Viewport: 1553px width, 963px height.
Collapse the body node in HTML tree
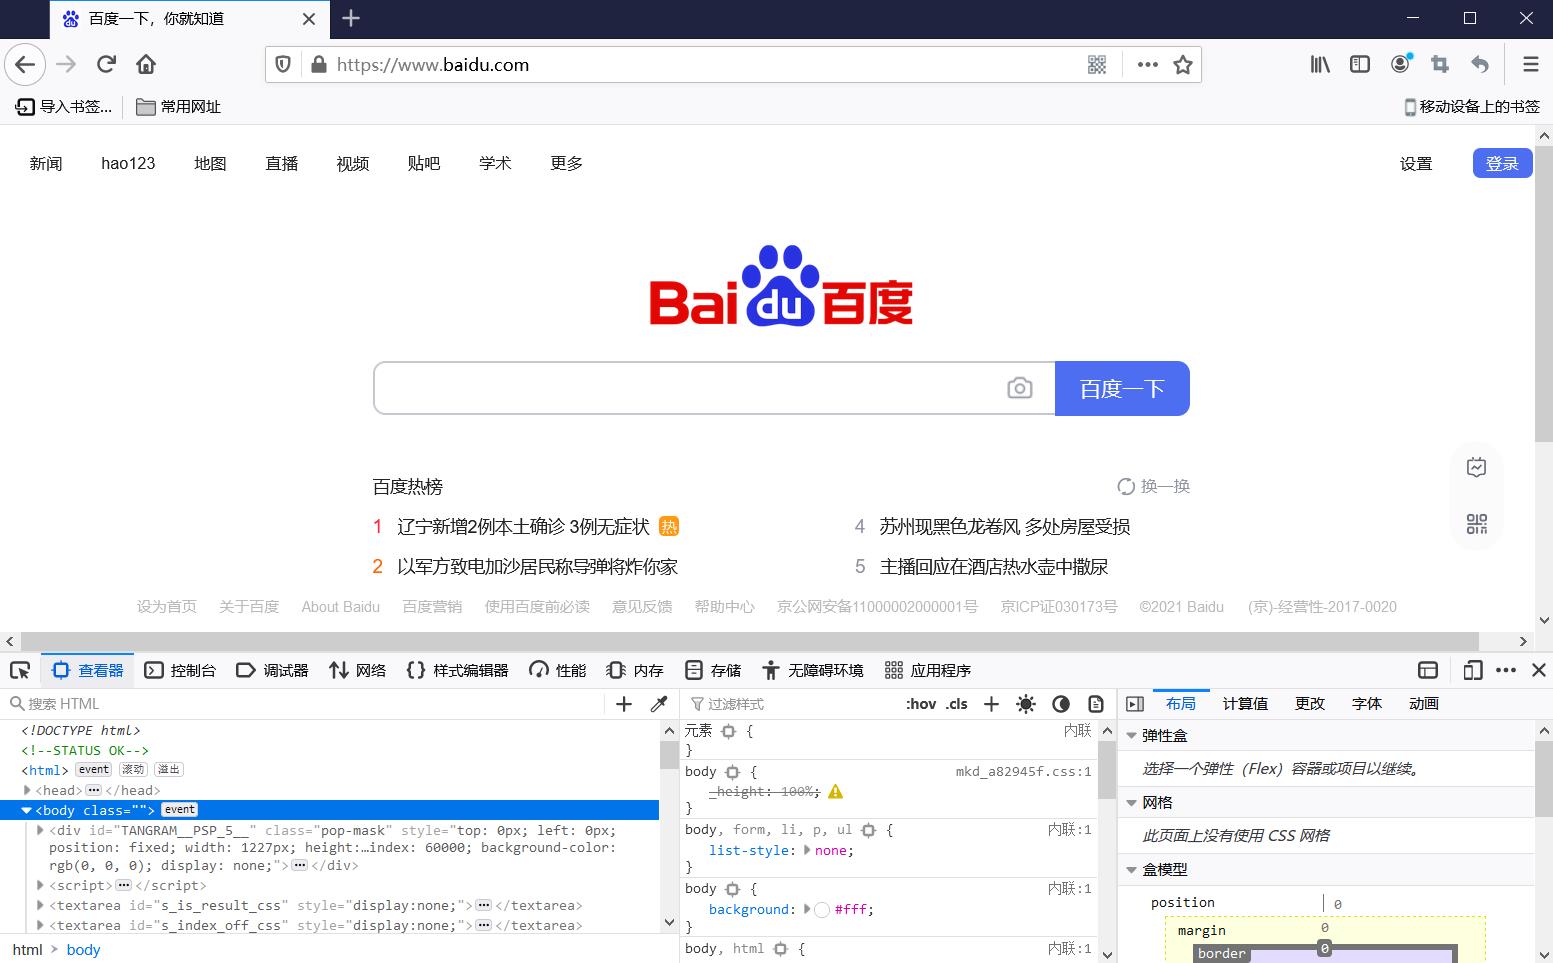click(x=28, y=810)
